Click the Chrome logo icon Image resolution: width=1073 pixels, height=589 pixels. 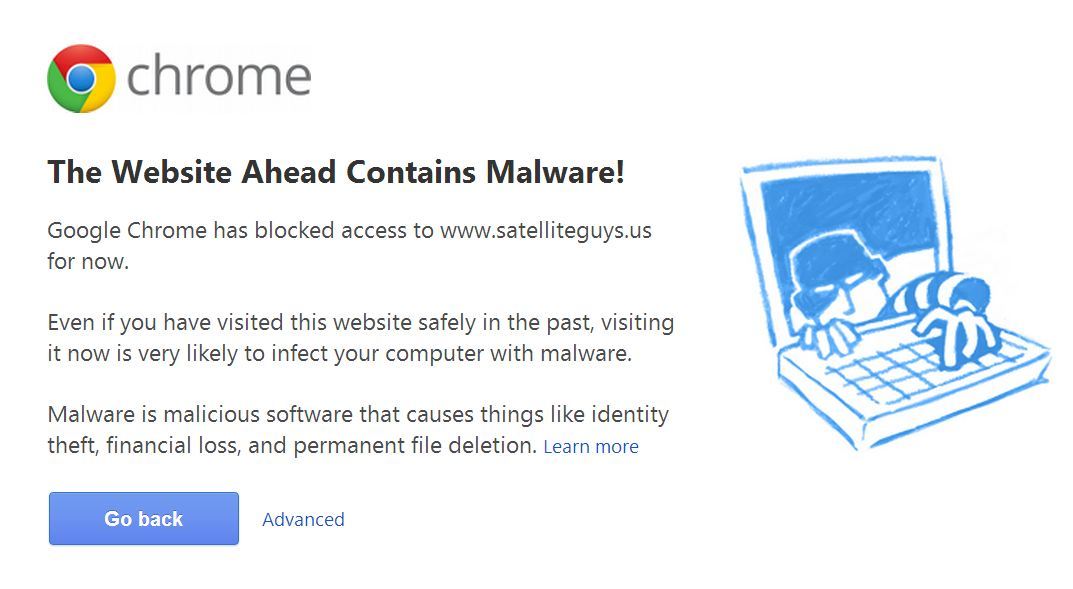pos(81,78)
